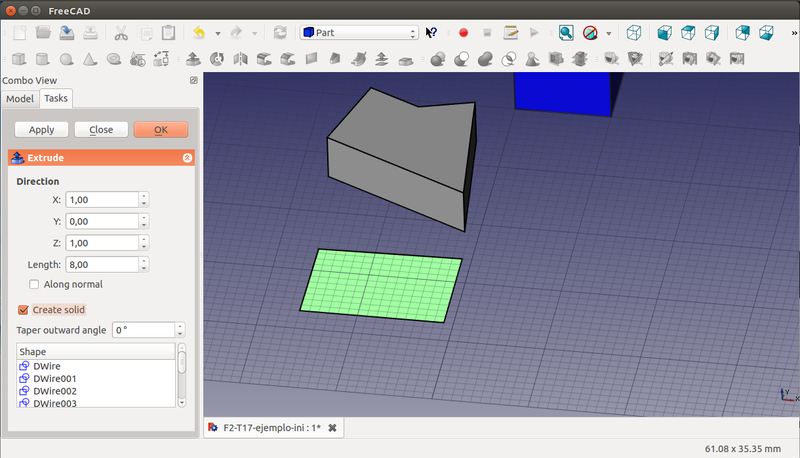Click the What's This help cursor icon

432,33
